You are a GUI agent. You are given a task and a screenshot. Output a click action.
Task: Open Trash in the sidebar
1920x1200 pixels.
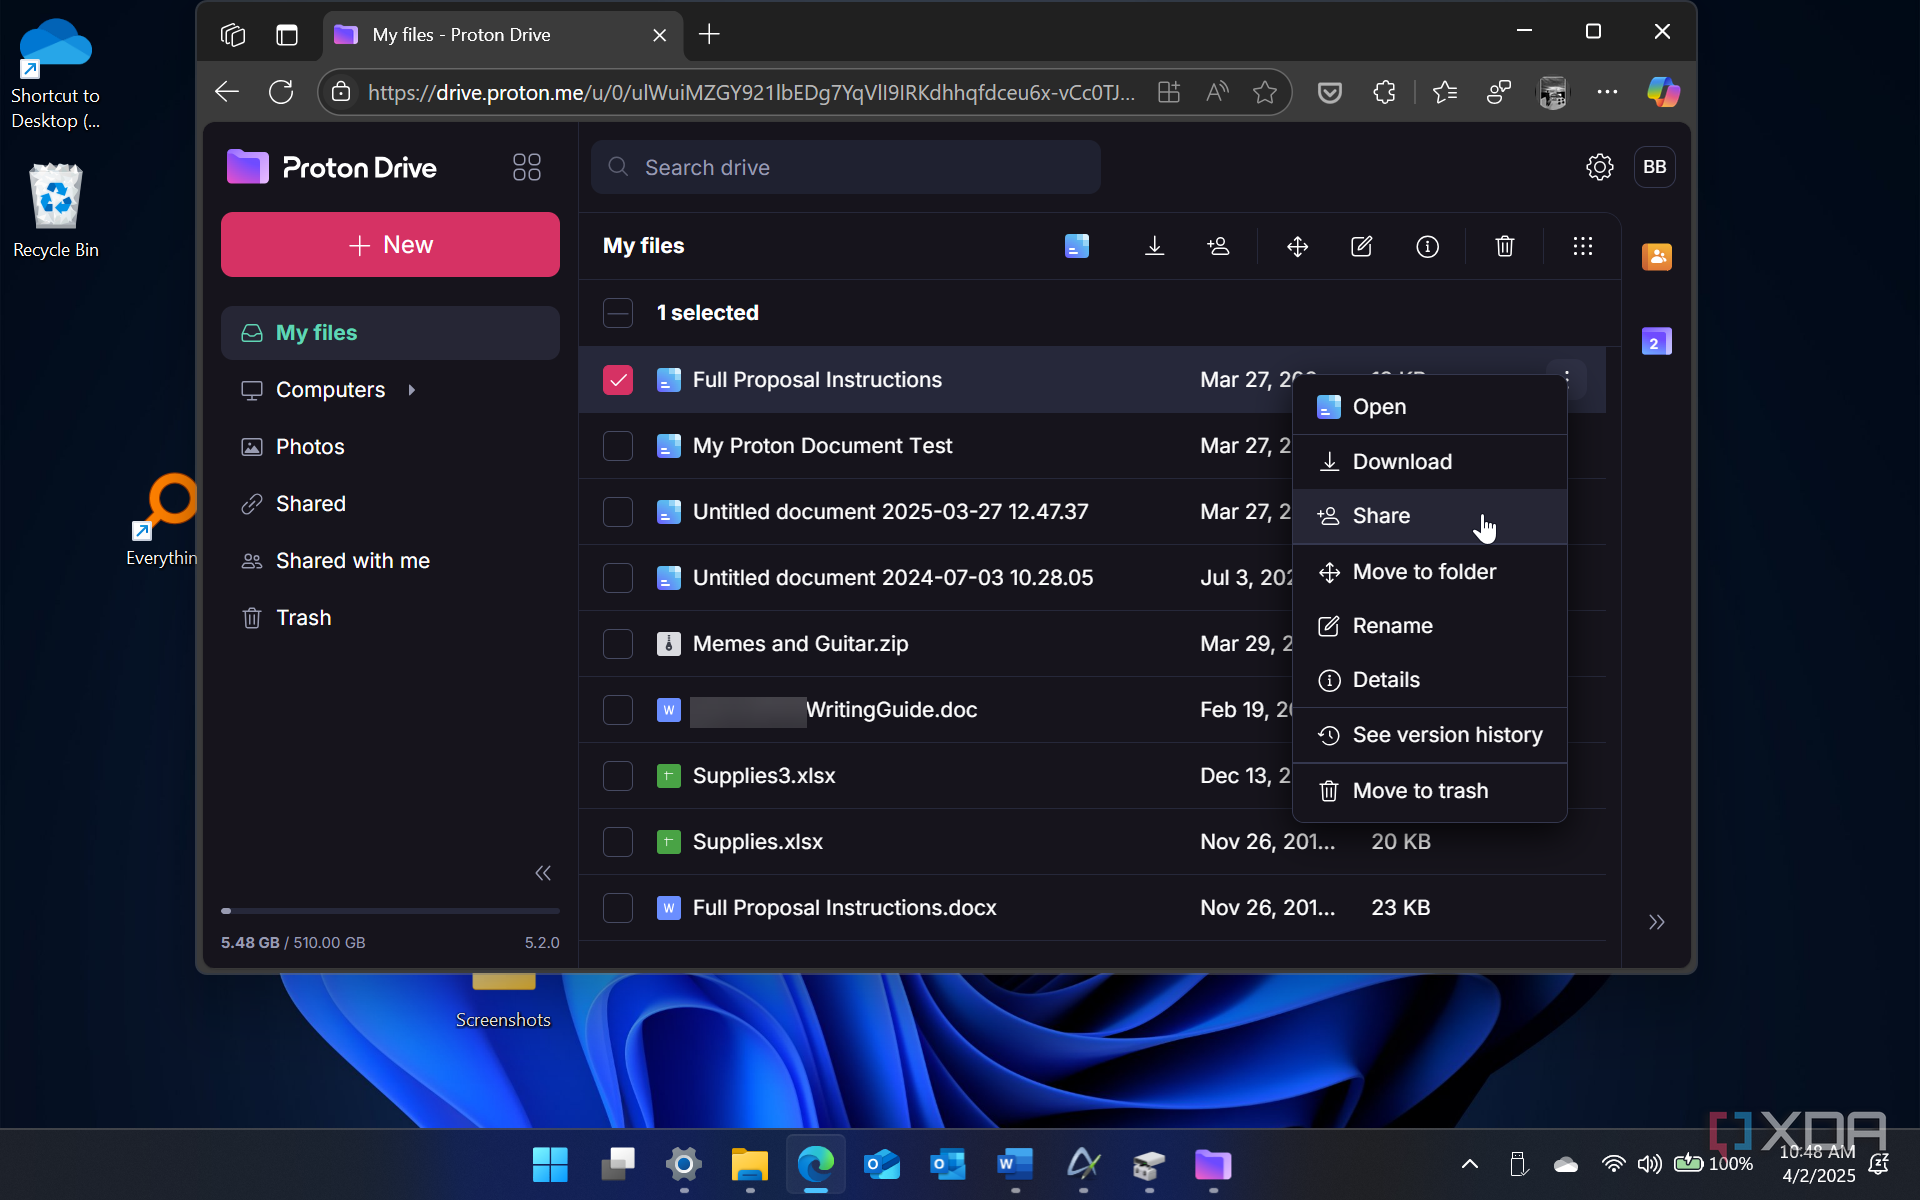click(x=390, y=618)
